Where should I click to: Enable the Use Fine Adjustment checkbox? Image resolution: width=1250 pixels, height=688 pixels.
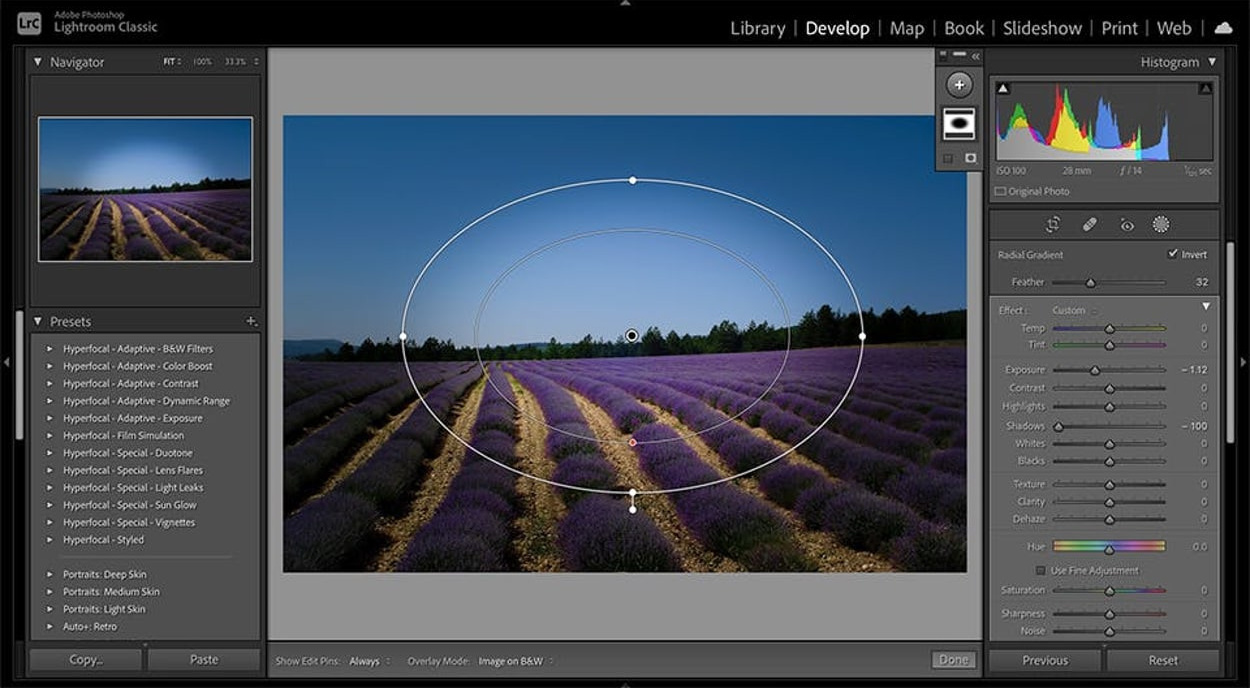tap(1041, 571)
